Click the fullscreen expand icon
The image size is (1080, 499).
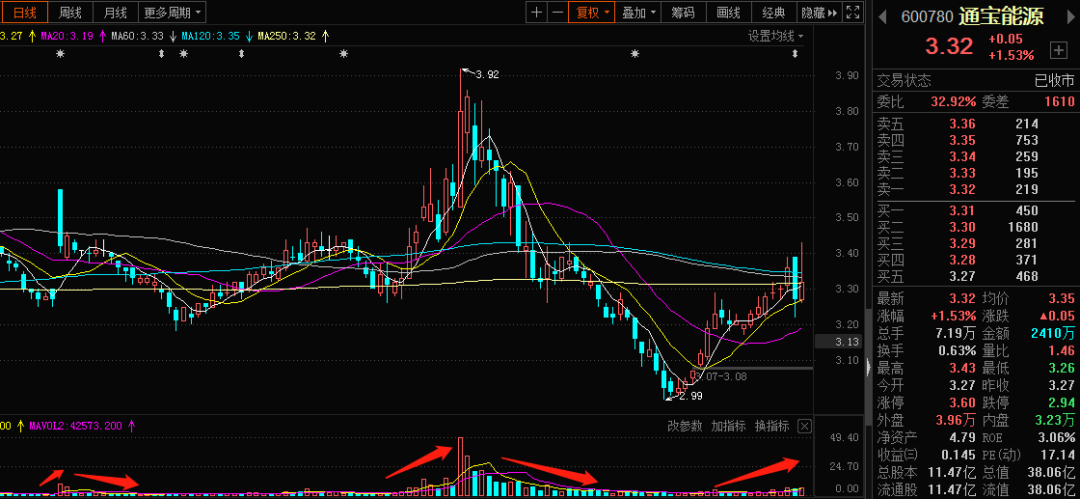tap(853, 13)
